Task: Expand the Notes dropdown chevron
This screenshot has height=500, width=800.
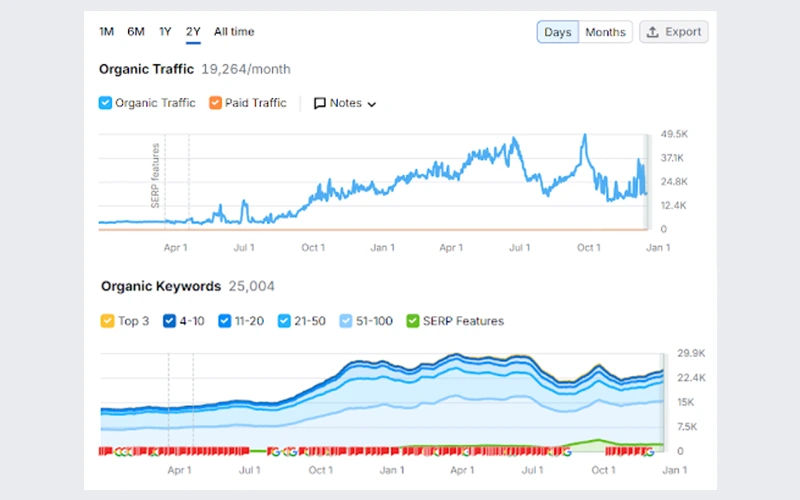Action: click(372, 104)
